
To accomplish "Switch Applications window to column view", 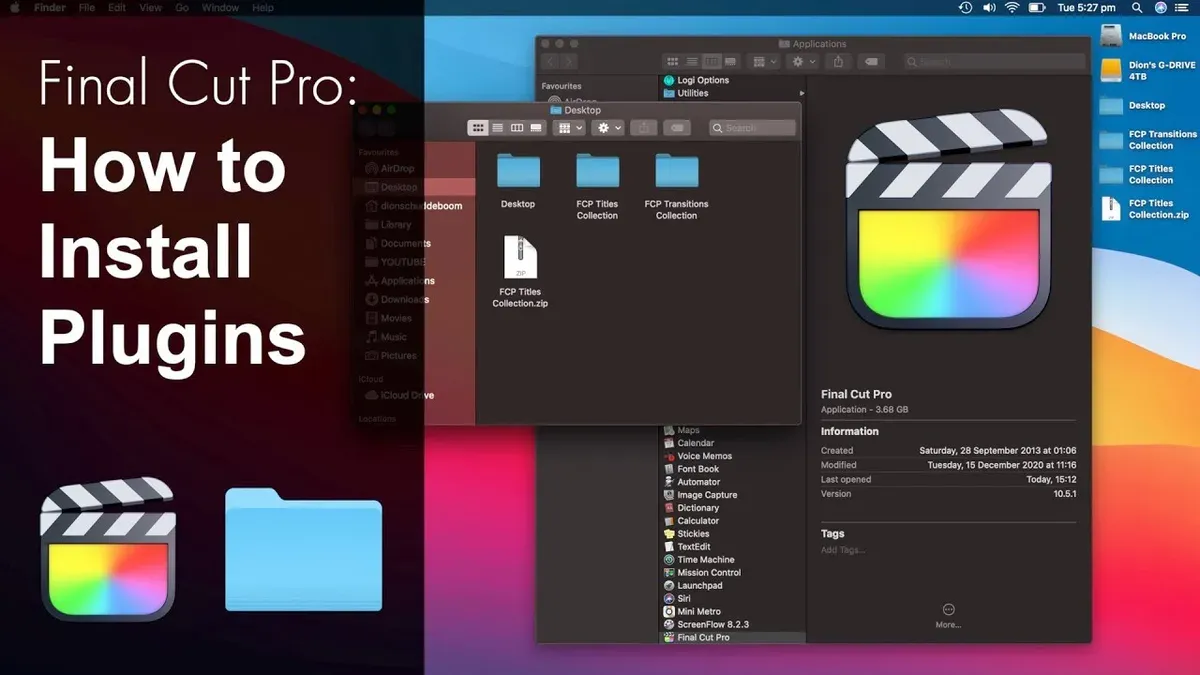I will tap(711, 62).
